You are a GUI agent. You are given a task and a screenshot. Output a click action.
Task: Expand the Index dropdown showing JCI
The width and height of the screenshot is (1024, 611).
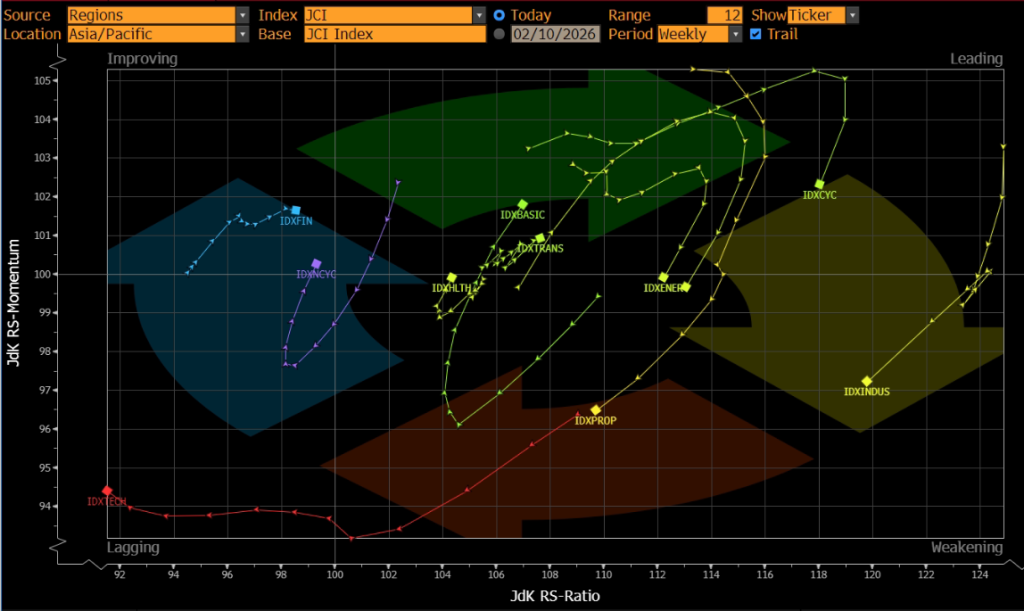[x=394, y=16]
